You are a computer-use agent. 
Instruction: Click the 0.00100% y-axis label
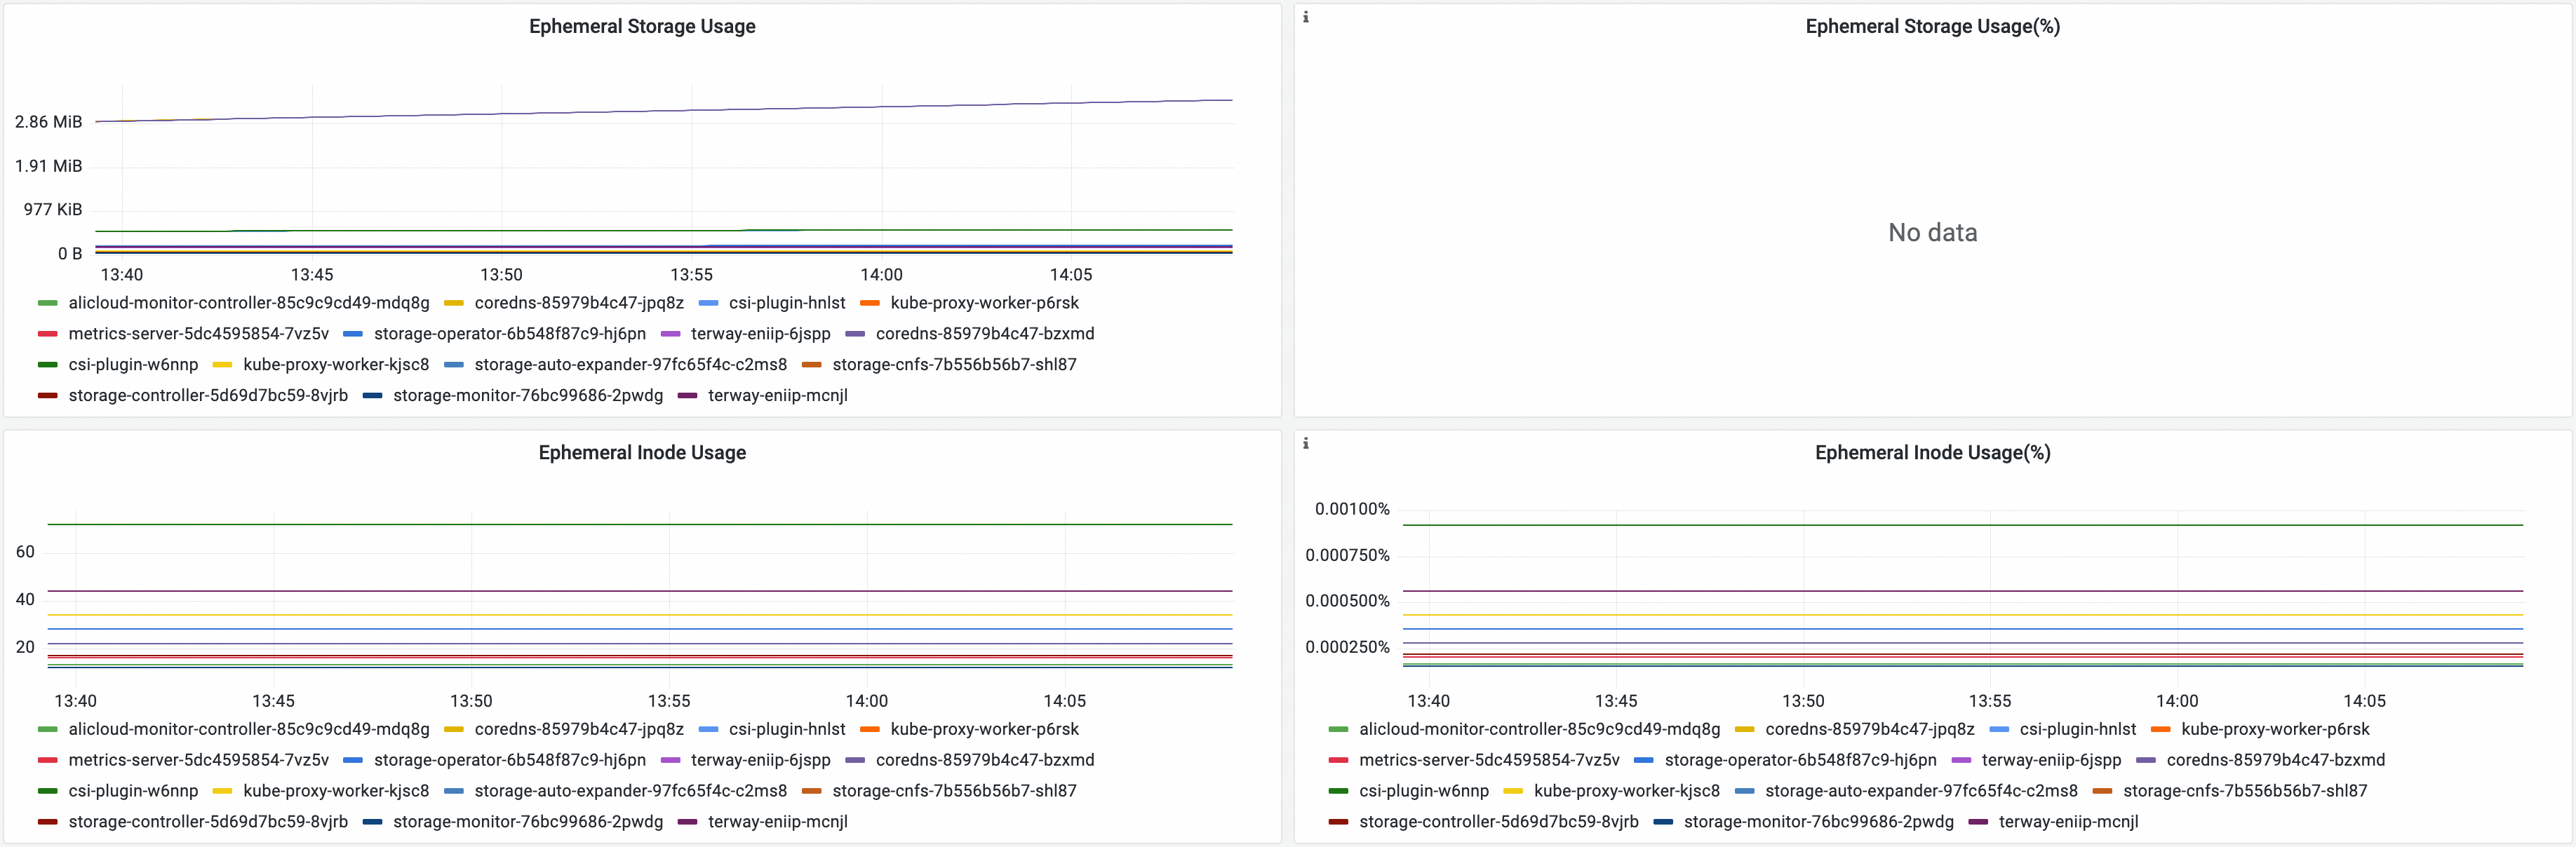[1352, 509]
